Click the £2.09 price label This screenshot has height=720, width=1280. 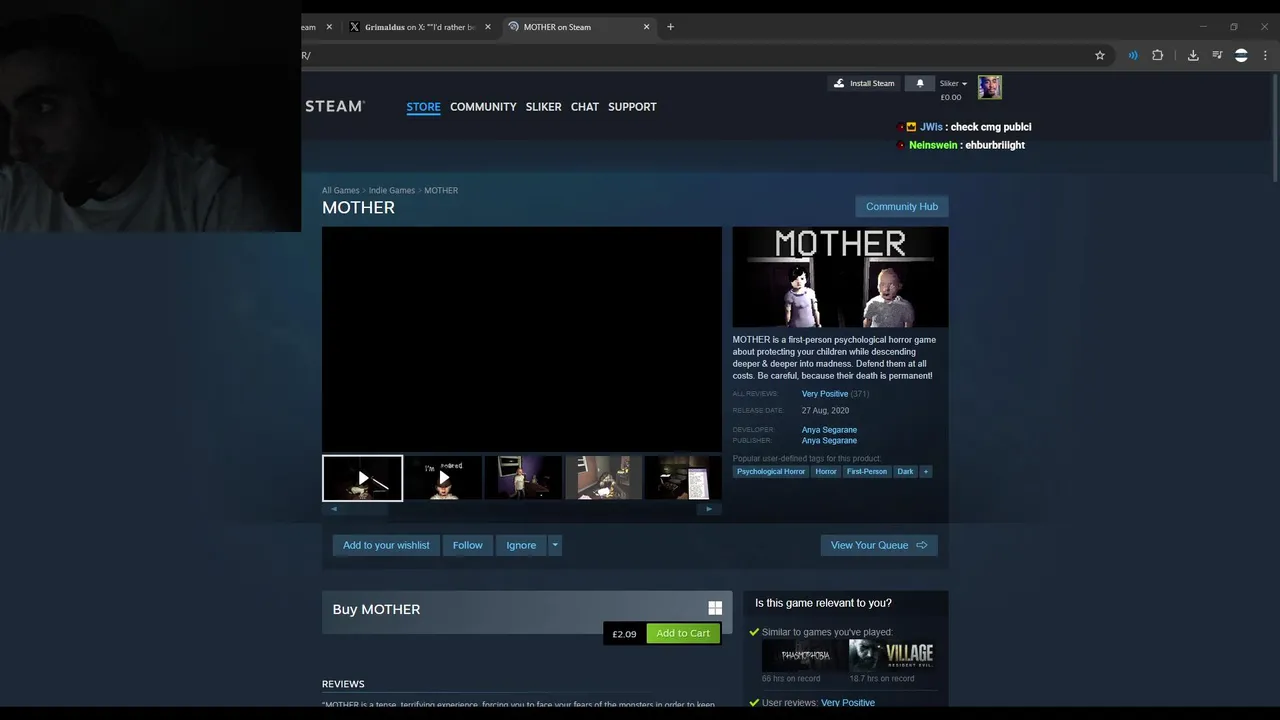624,634
